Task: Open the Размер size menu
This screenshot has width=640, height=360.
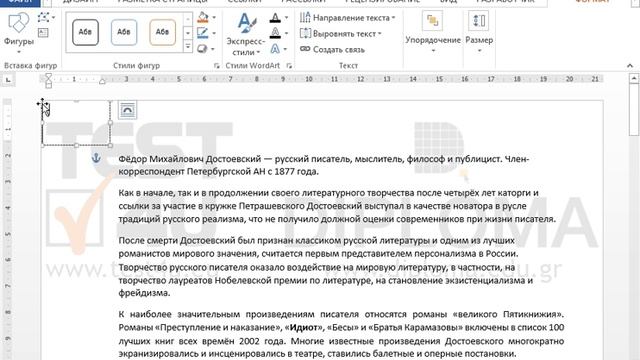Action: 479,33
